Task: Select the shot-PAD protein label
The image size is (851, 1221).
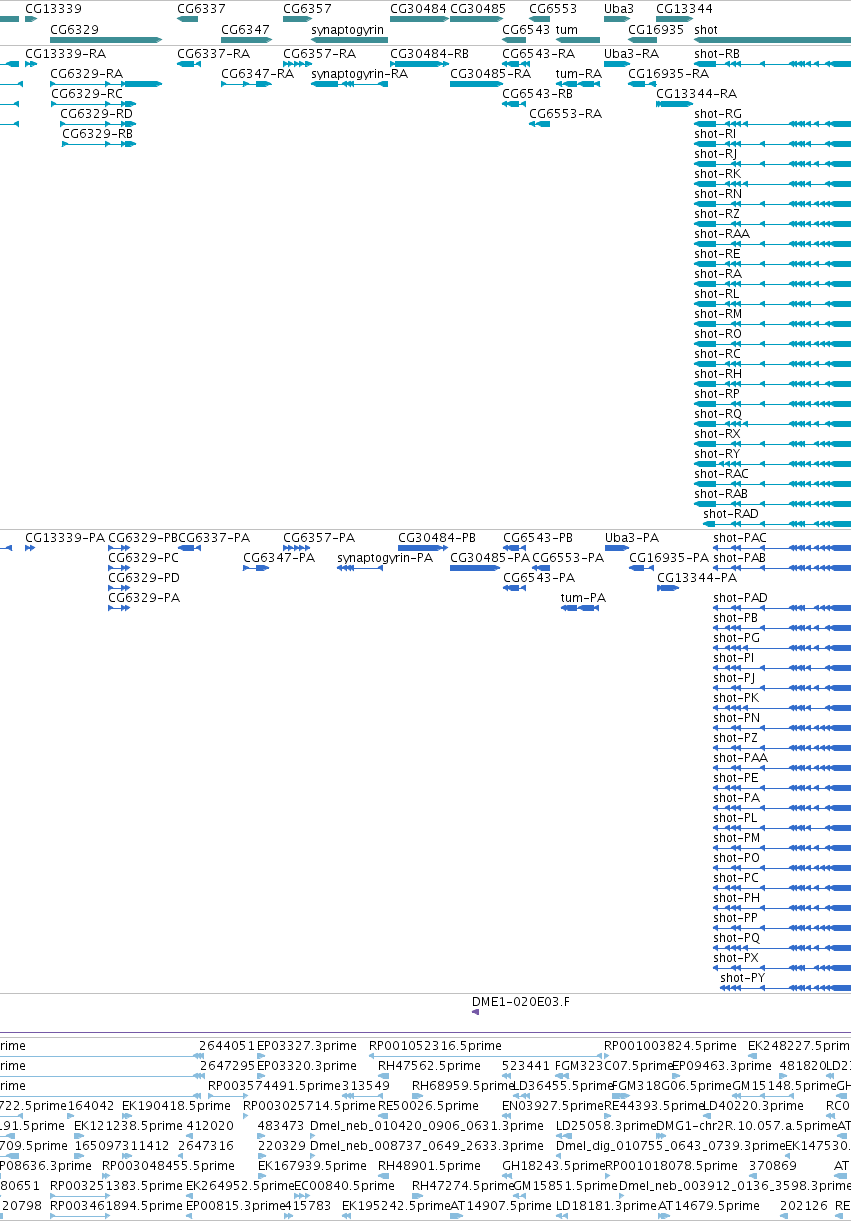Action: pyautogui.click(x=740, y=598)
